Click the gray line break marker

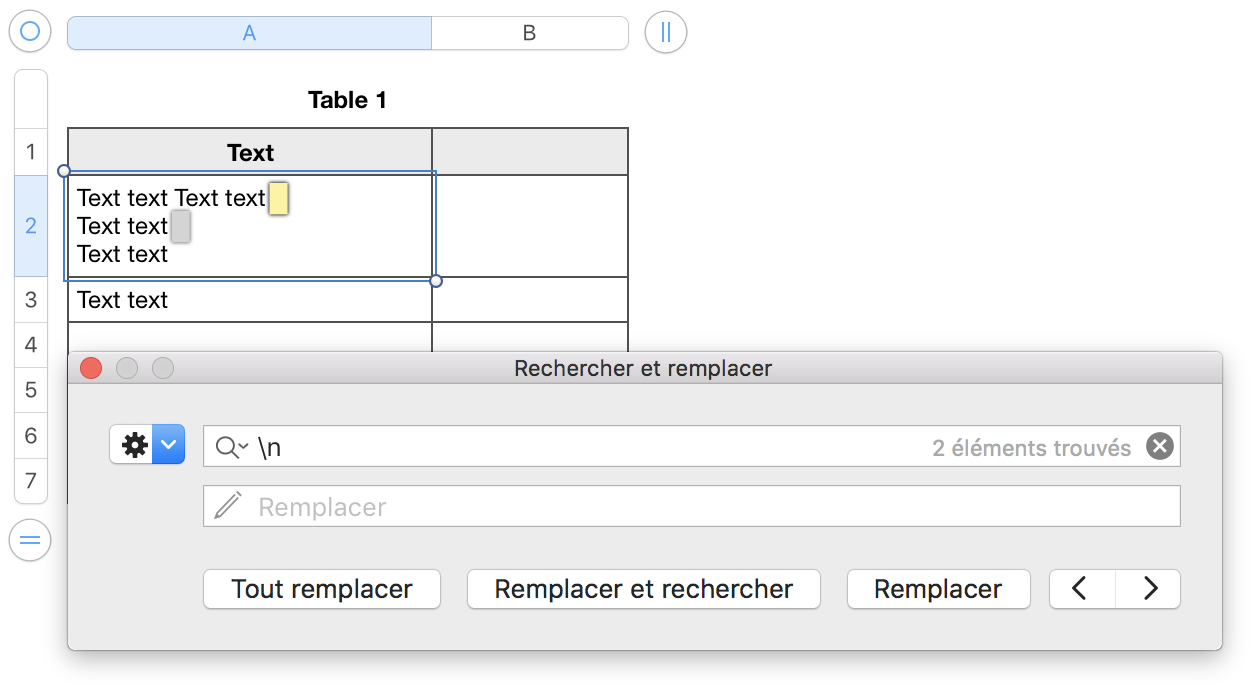tap(181, 226)
